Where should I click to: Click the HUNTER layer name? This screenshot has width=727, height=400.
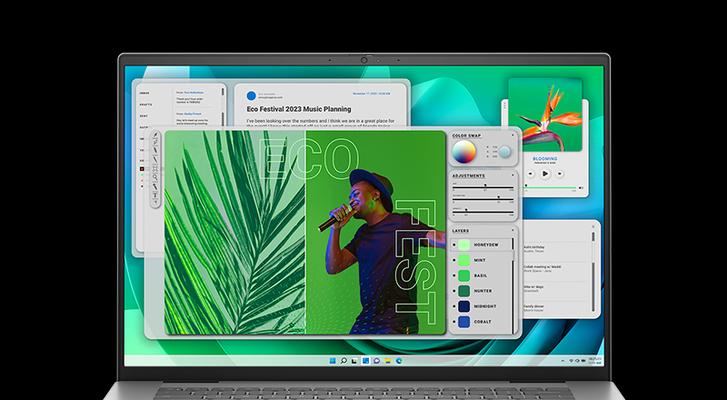483,291
